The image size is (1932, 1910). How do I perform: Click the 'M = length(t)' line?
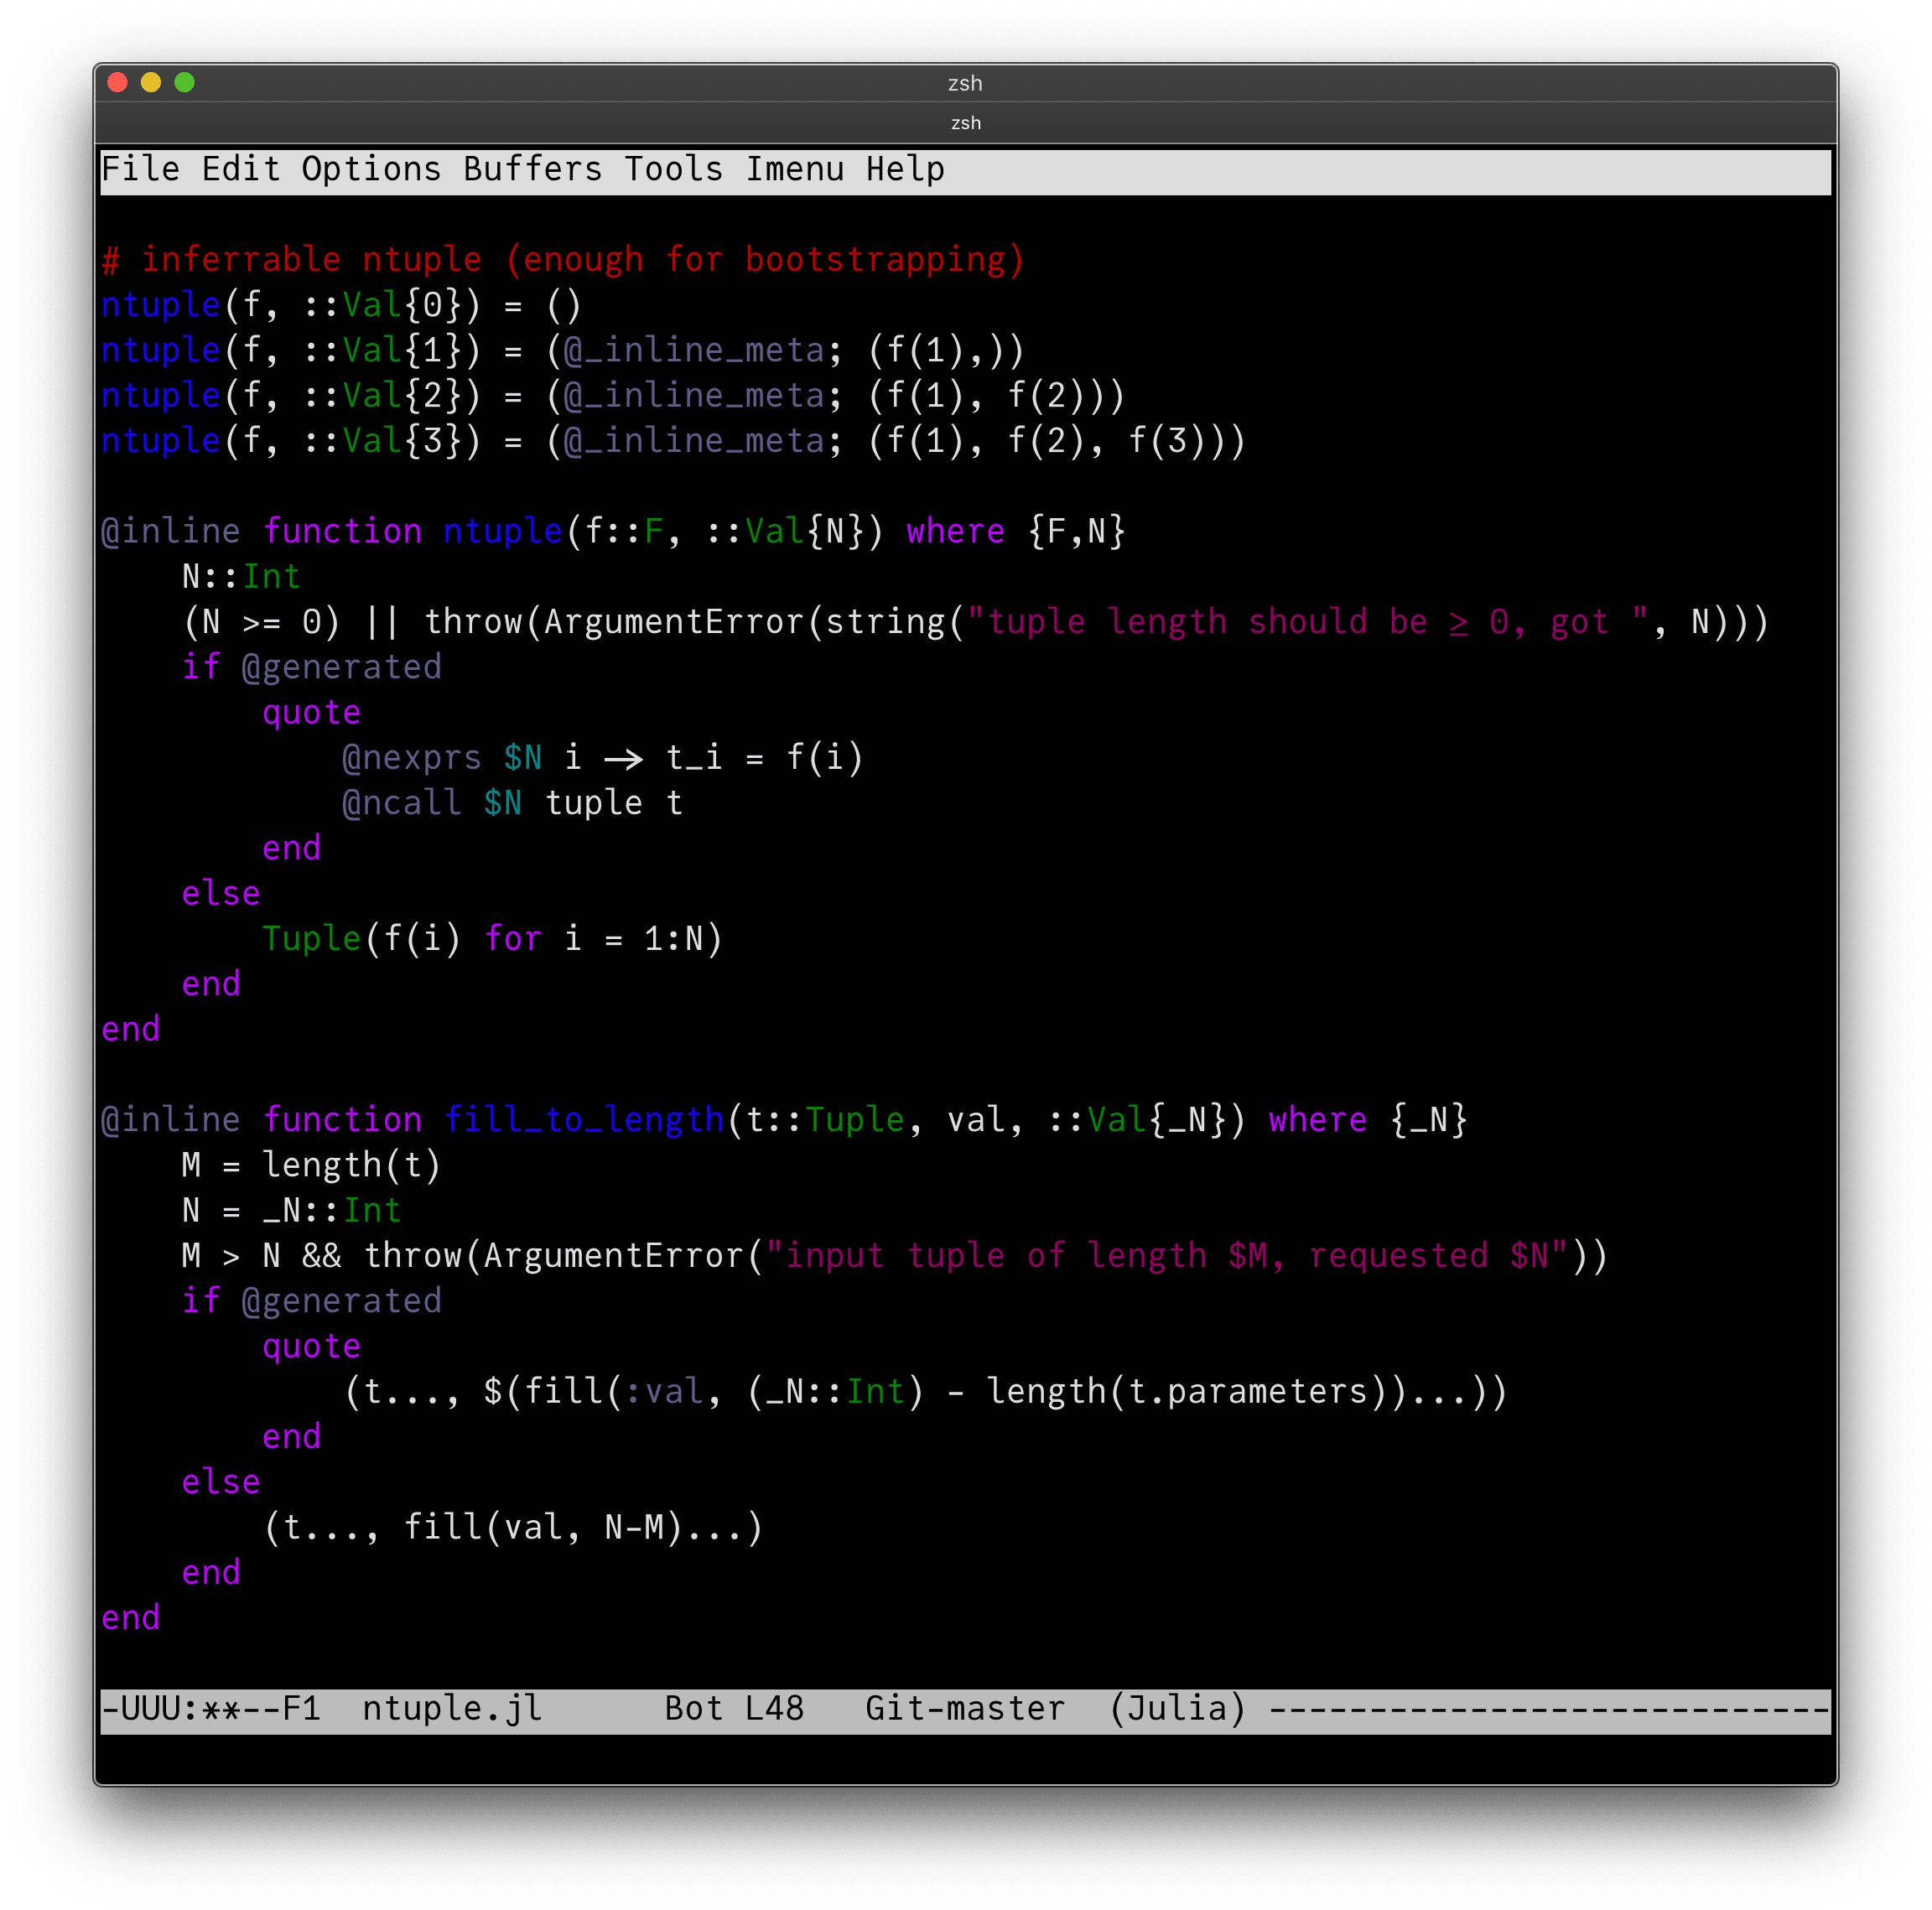pos(311,1164)
